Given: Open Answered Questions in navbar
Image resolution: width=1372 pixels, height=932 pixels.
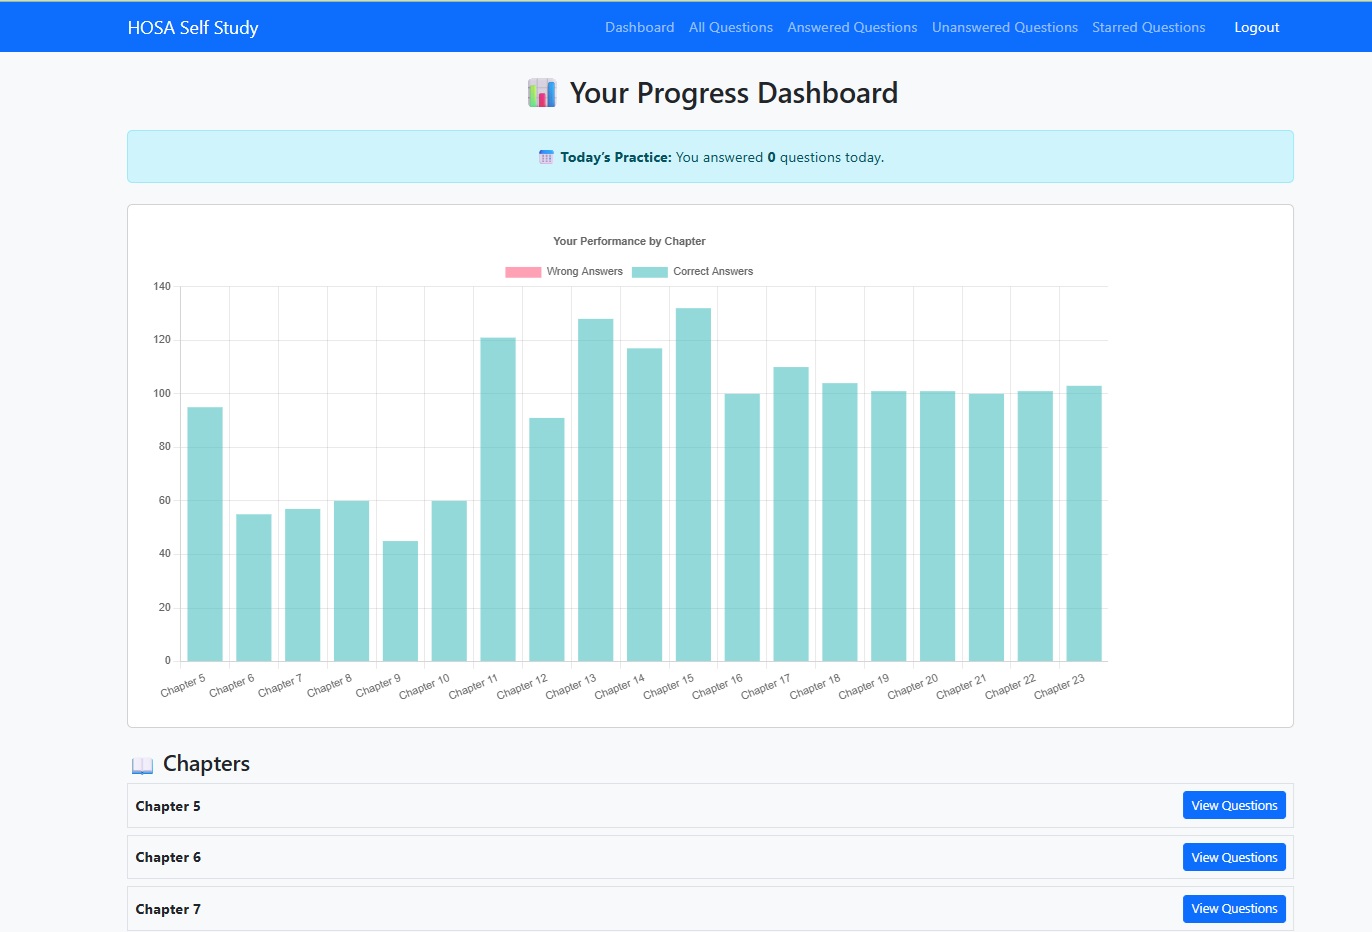Looking at the screenshot, I should 852,28.
